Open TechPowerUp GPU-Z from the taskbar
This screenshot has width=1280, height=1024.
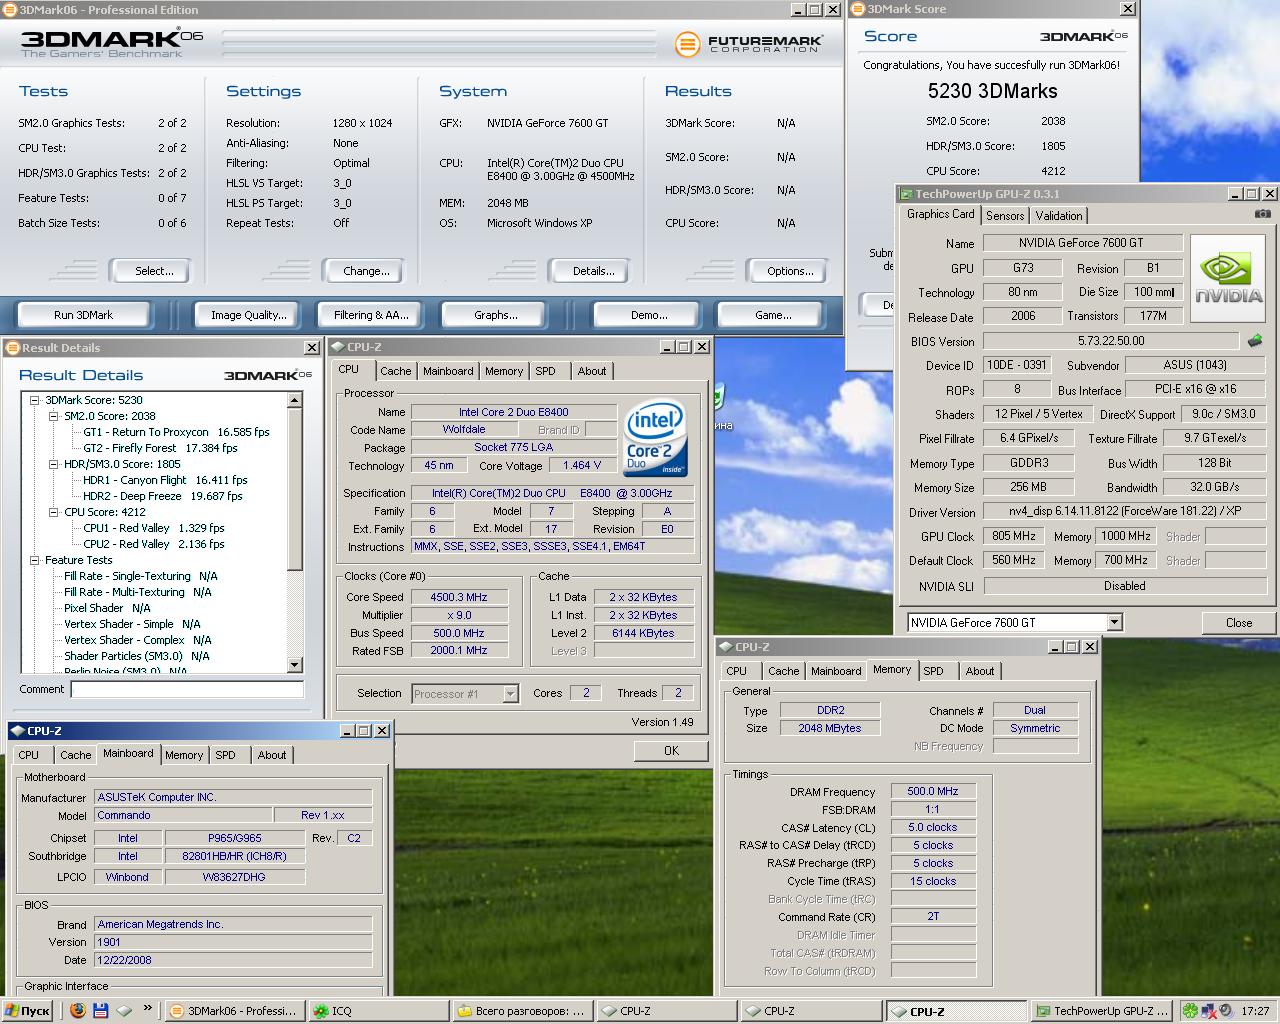[1102, 1011]
